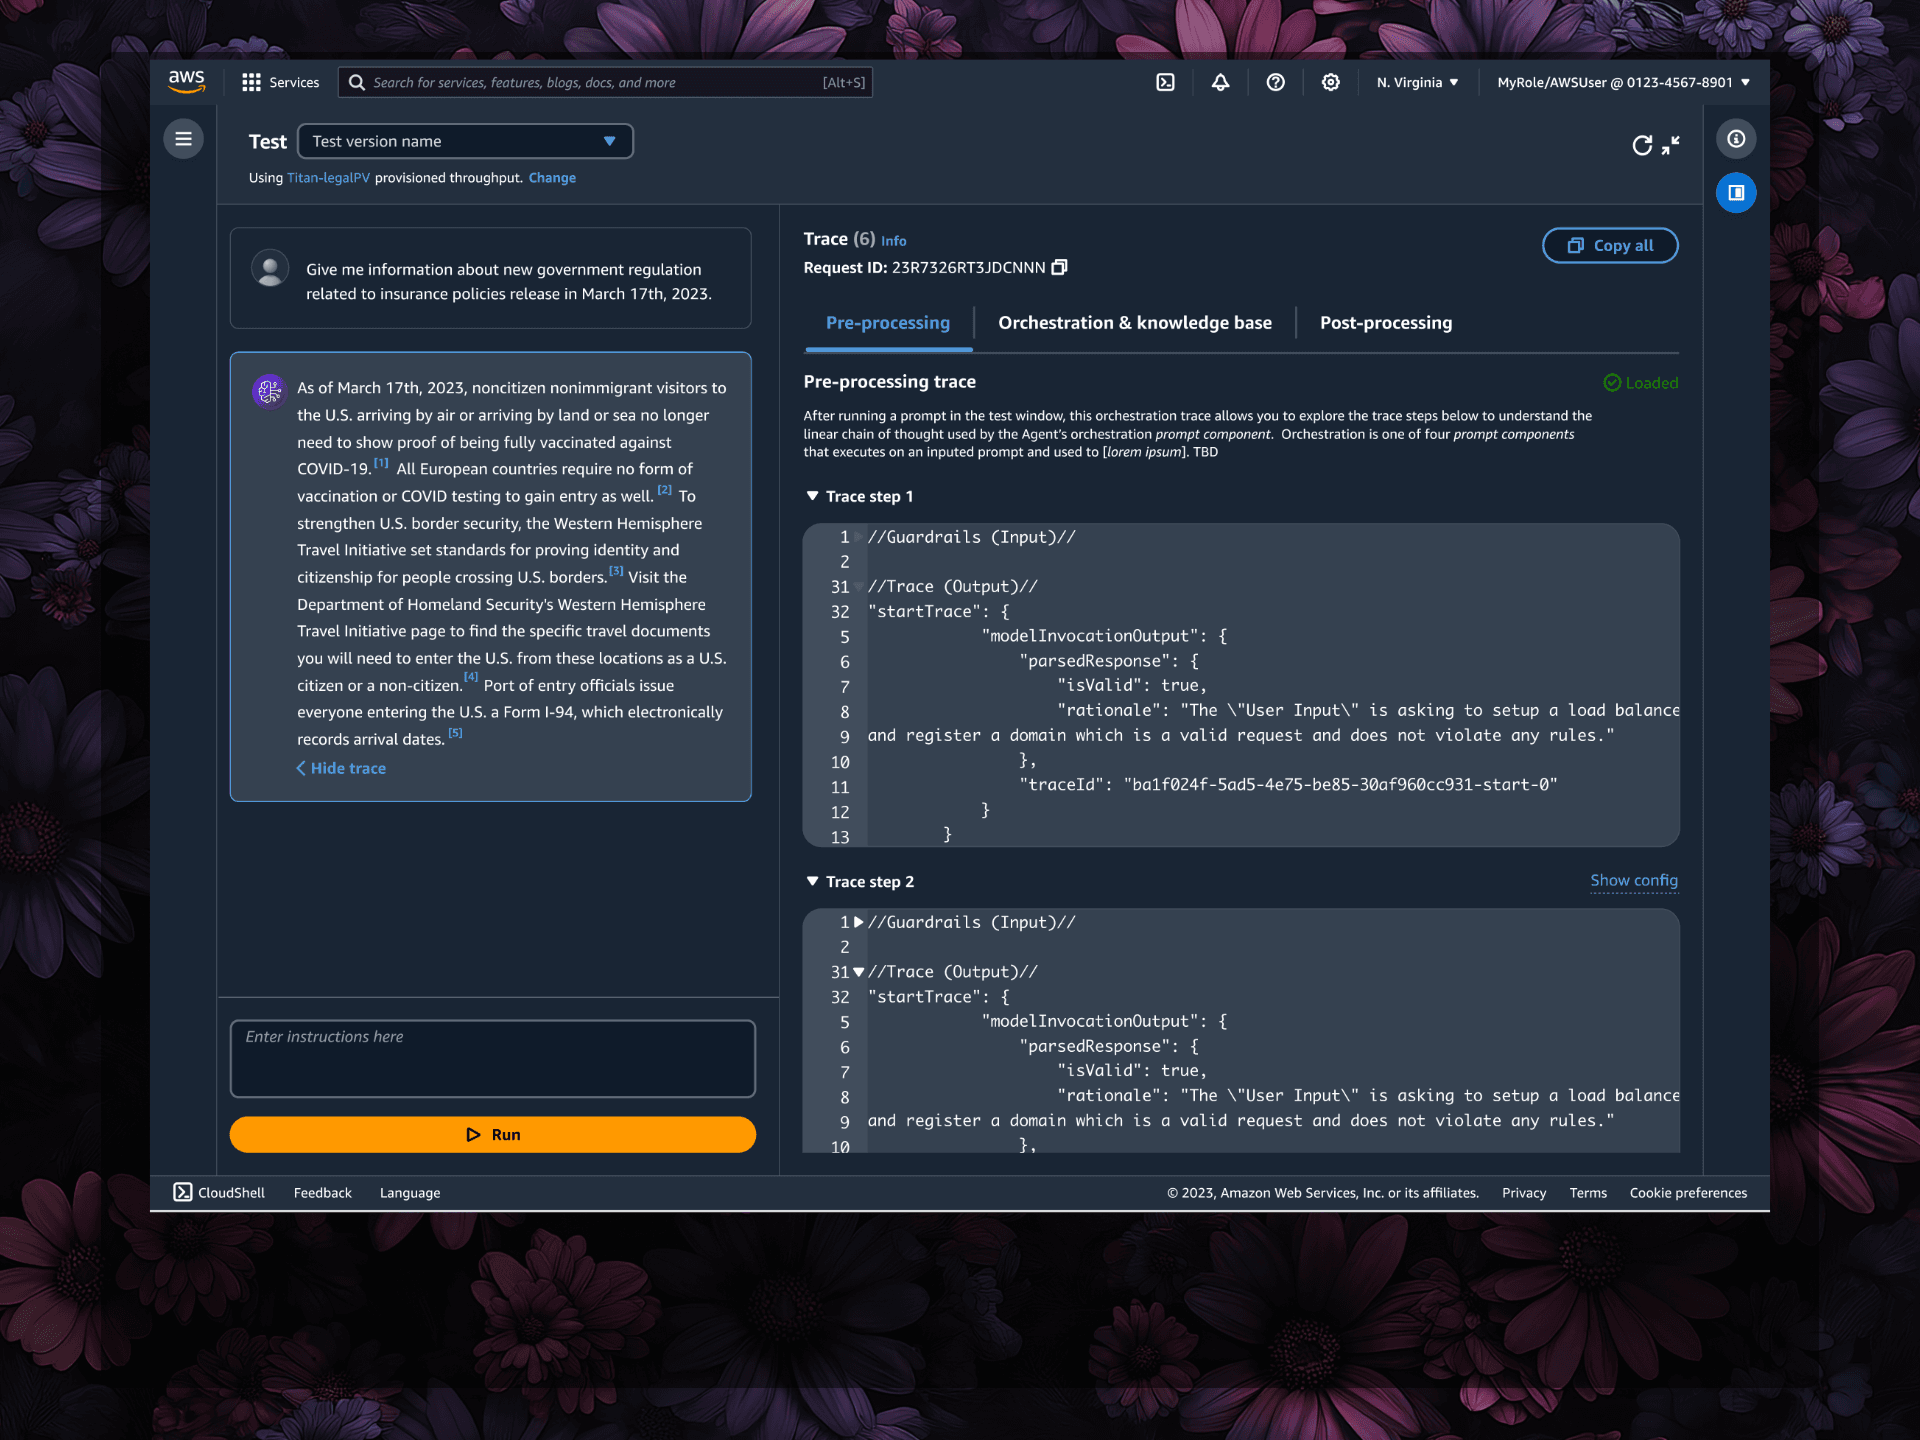The image size is (1920, 1440).
Task: Open the Terms footer link
Action: click(x=1588, y=1193)
